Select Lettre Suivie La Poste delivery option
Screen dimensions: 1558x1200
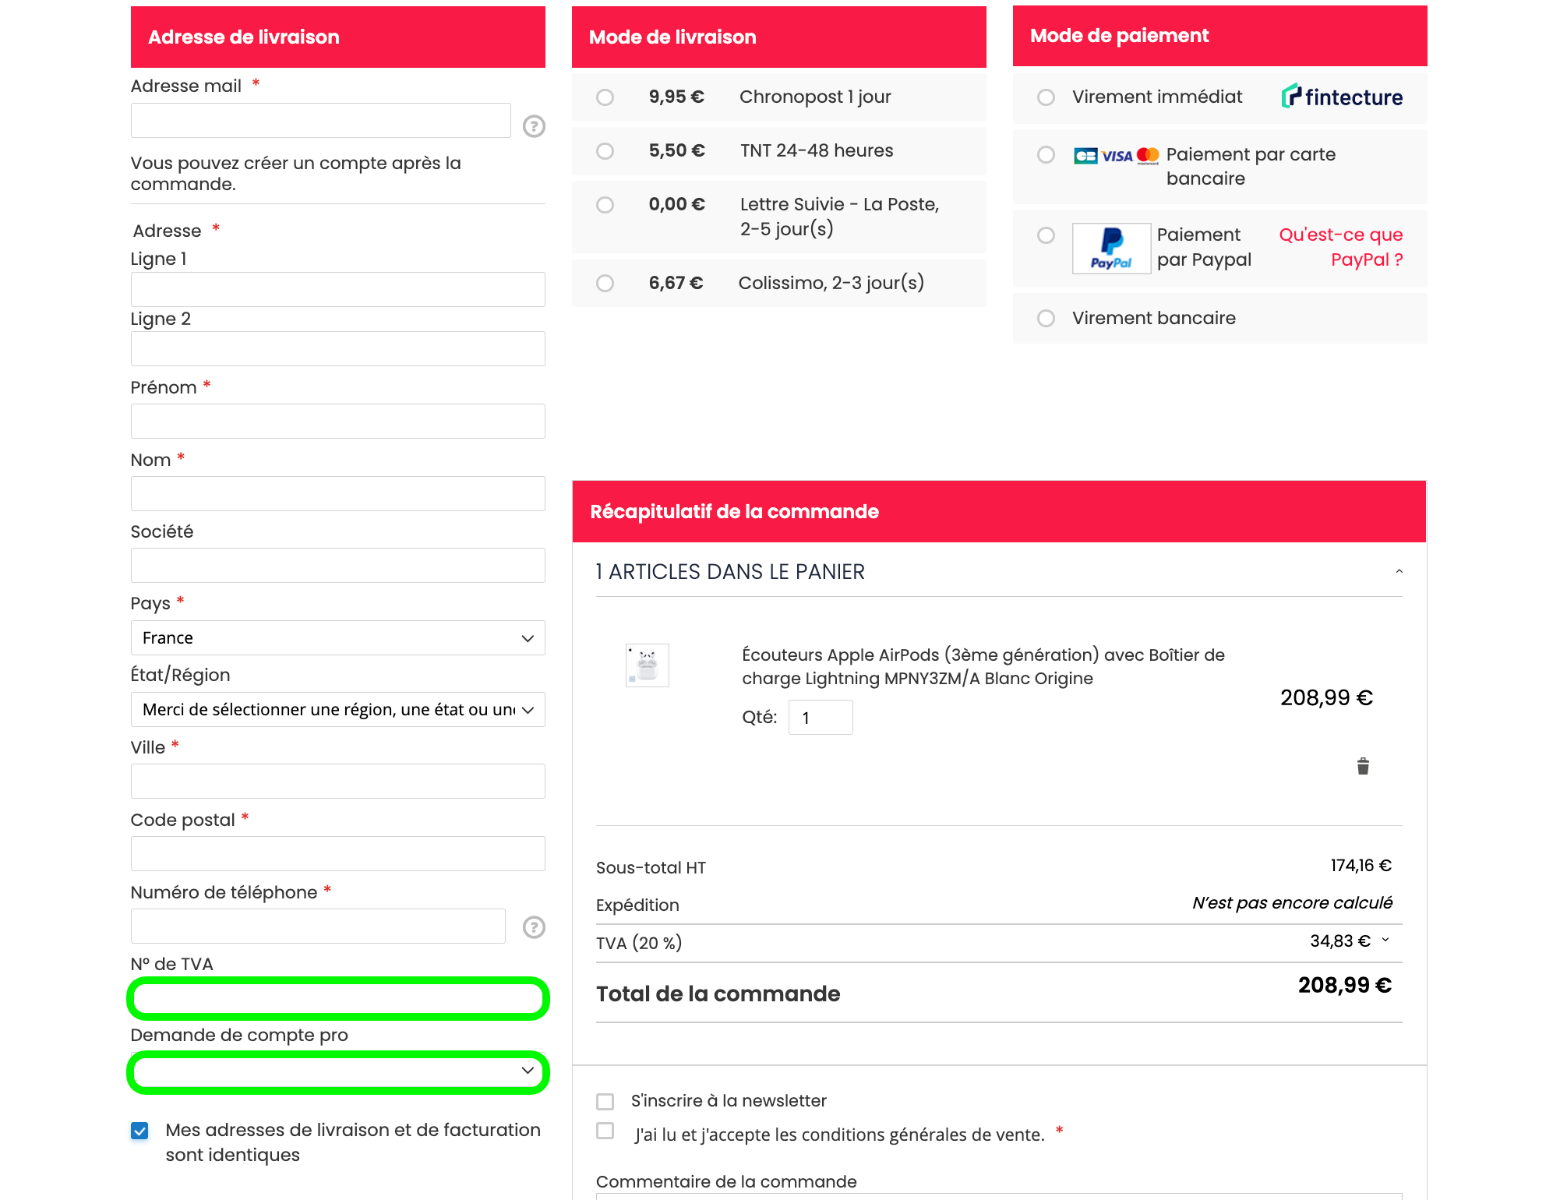605,205
